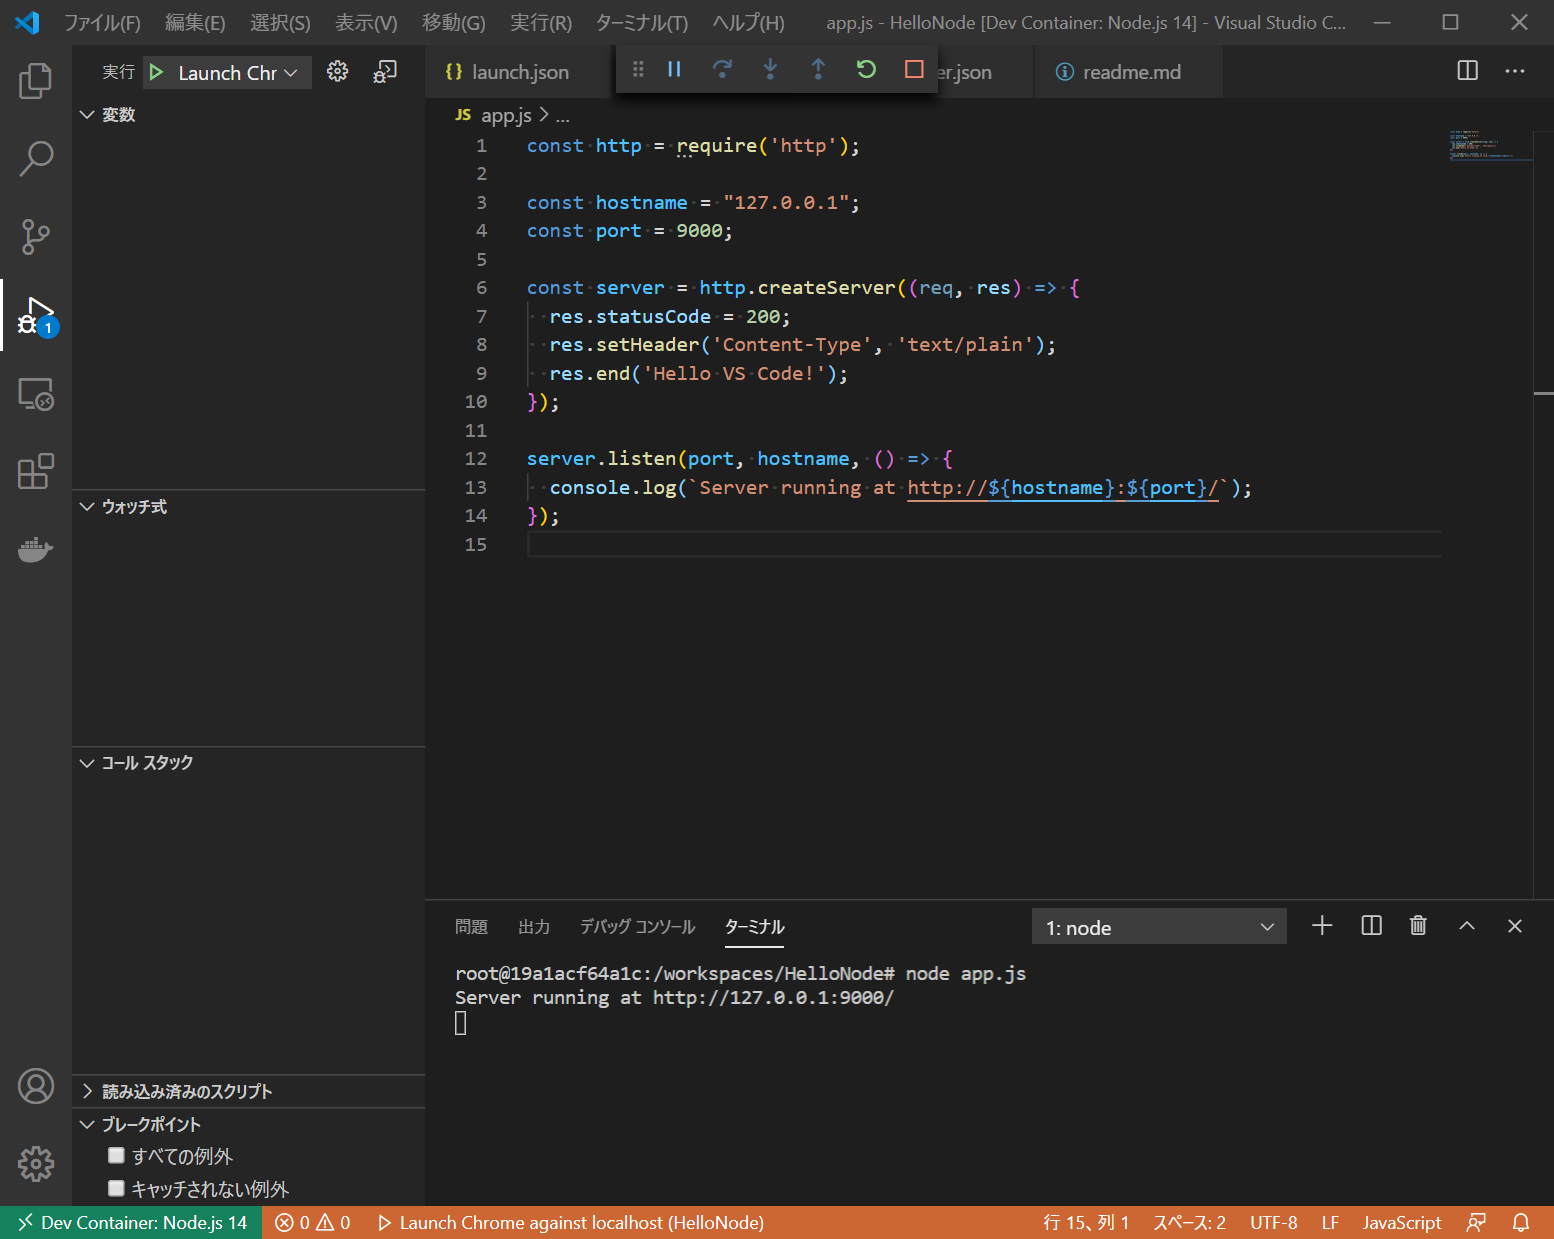The height and width of the screenshot is (1239, 1554).
Task: Close the terminal panel
Action: [x=1515, y=926]
